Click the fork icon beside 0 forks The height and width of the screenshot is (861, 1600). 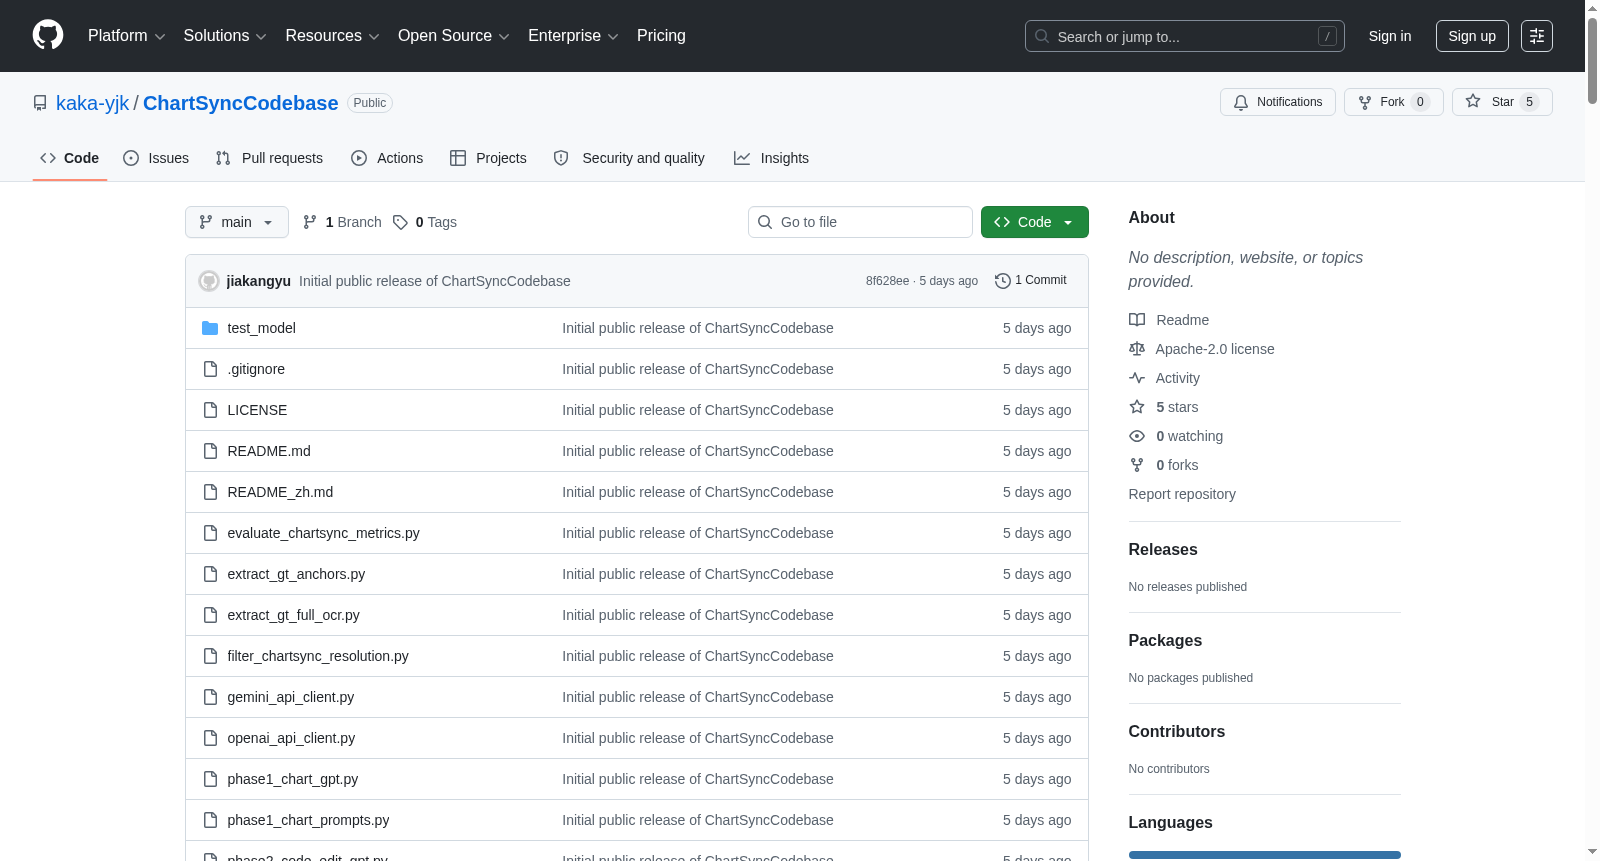pyautogui.click(x=1137, y=465)
